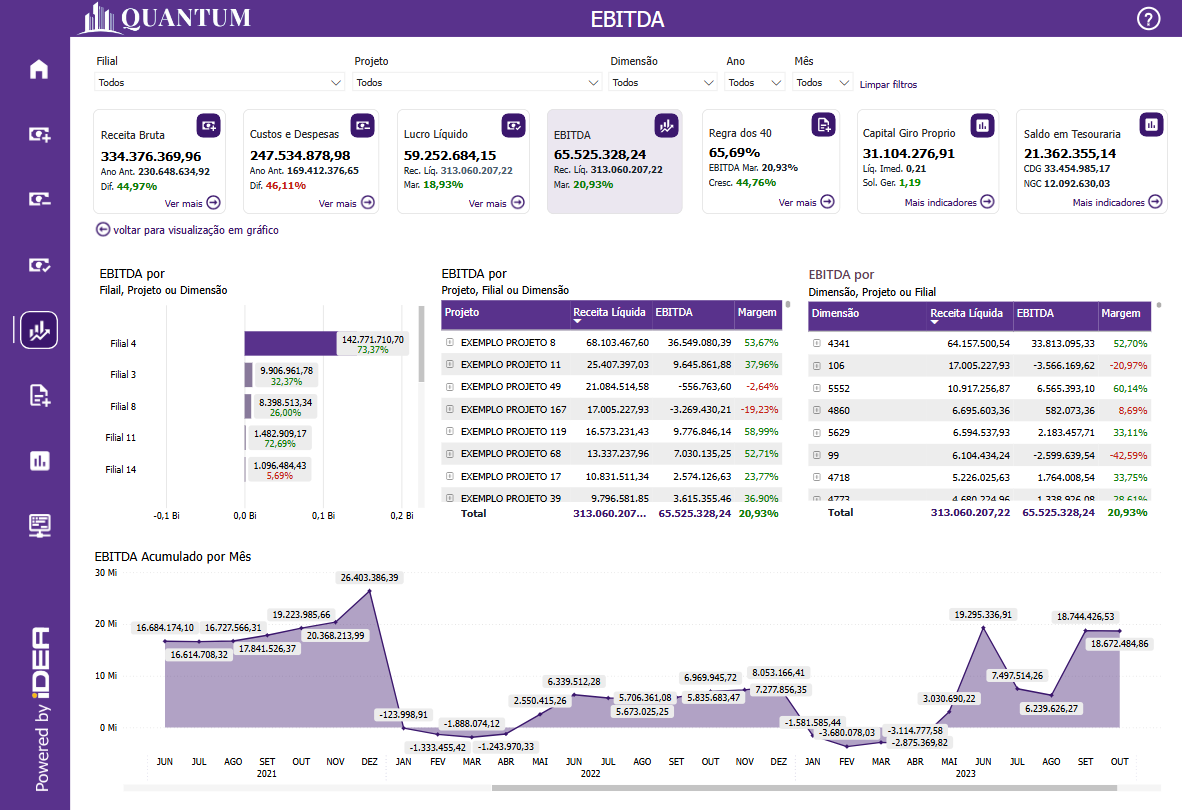
Task: Click the Receita Bruta card icon
Action: (x=208, y=125)
